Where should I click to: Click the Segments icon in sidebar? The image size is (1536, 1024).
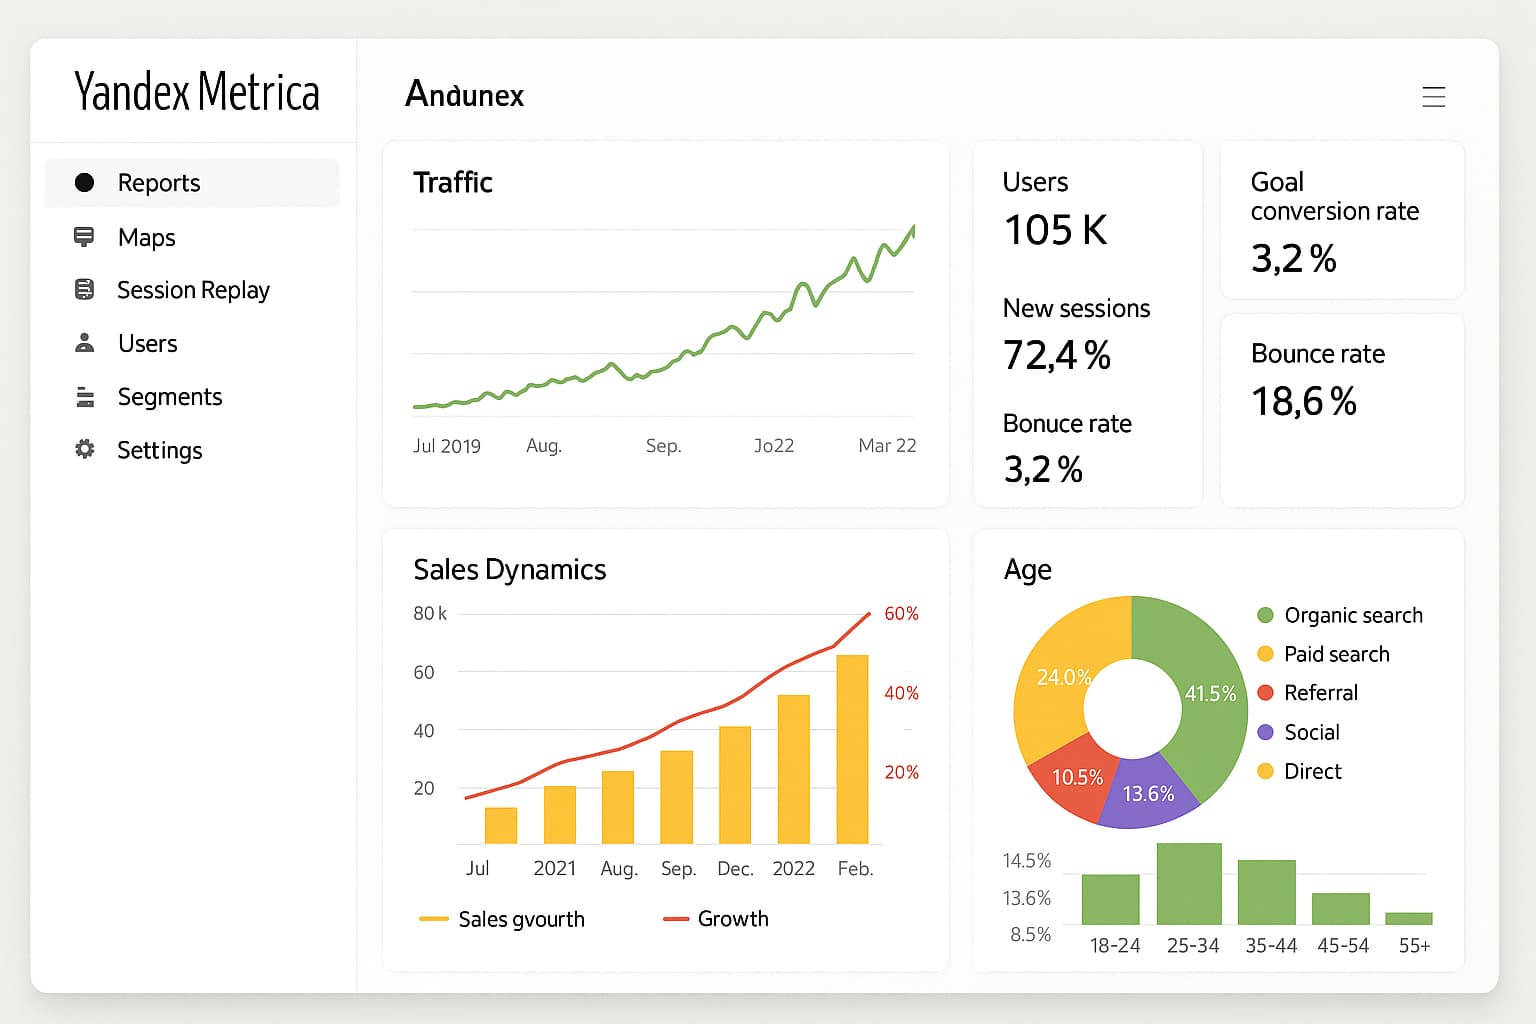pos(85,397)
